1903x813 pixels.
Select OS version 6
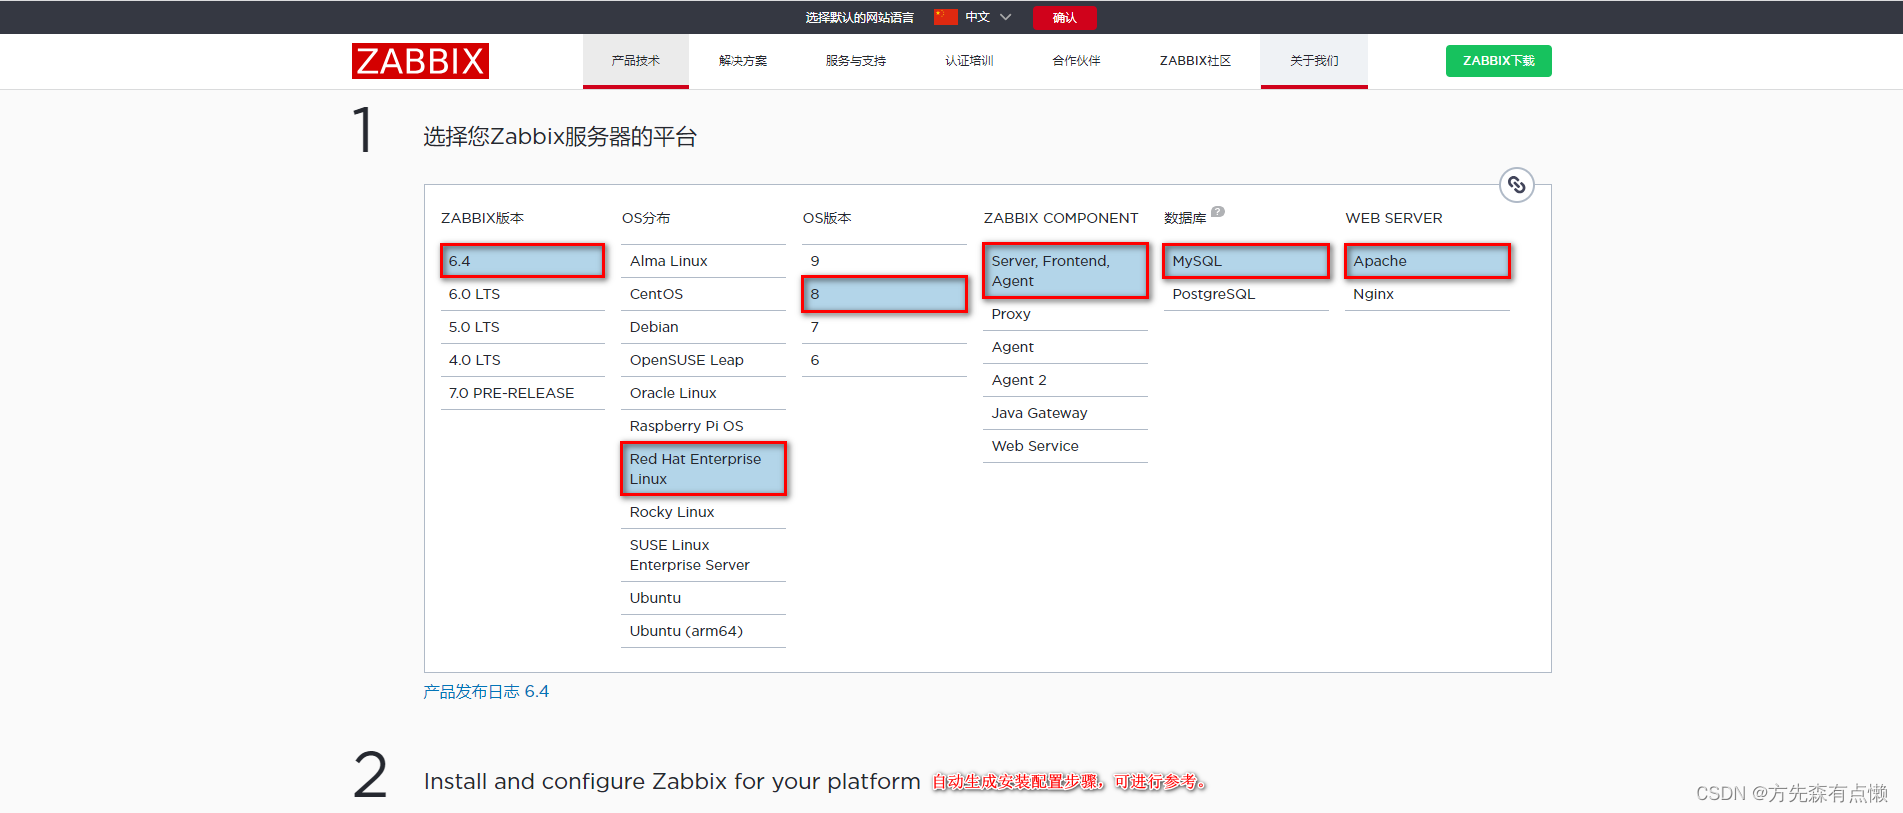tap(884, 360)
